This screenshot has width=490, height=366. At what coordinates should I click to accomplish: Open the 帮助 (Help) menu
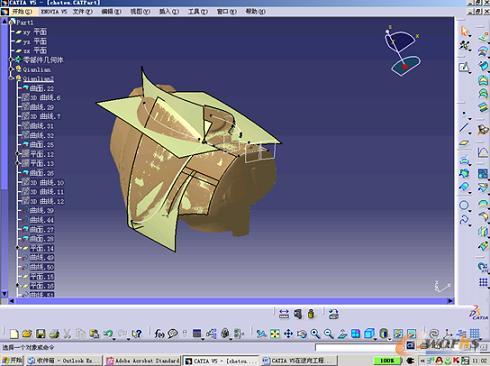(256, 11)
